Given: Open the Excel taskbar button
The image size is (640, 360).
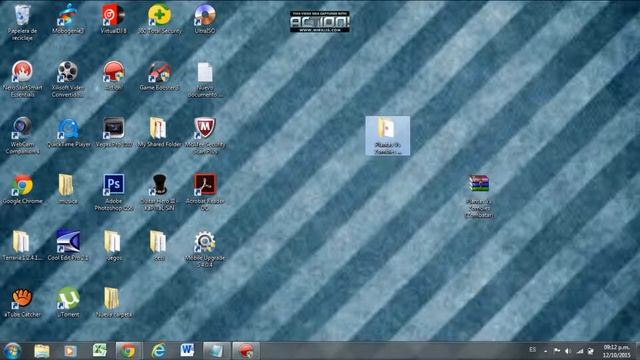Looking at the screenshot, I should click(x=99, y=351).
